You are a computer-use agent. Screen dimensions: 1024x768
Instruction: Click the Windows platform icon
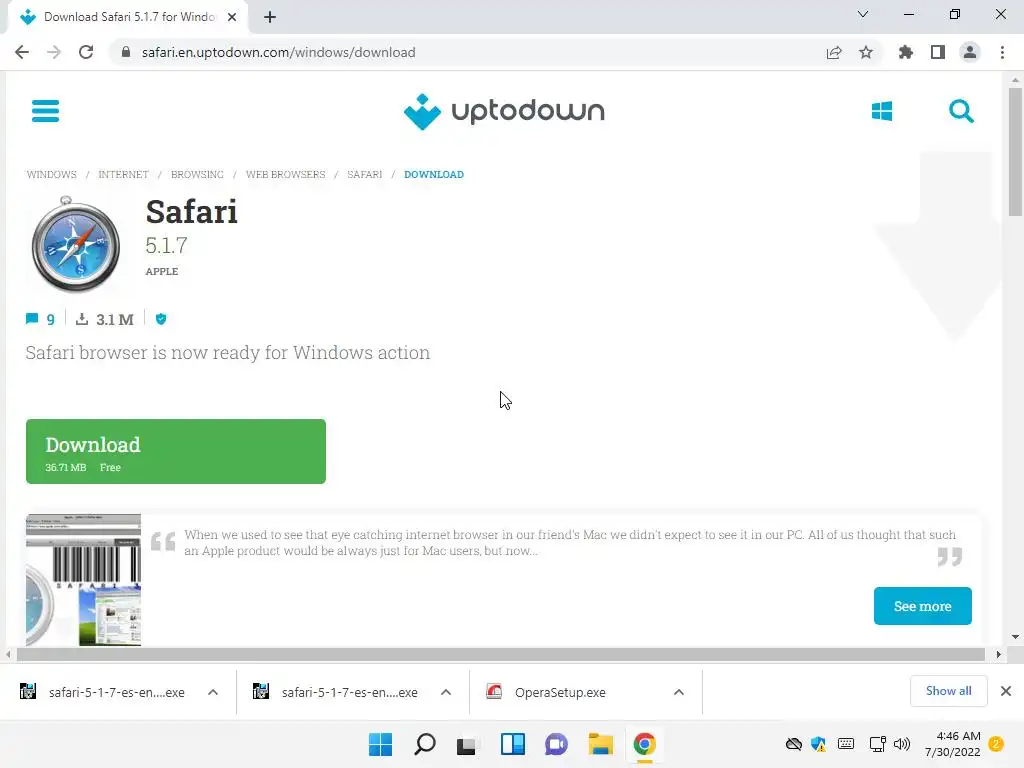pos(882,111)
